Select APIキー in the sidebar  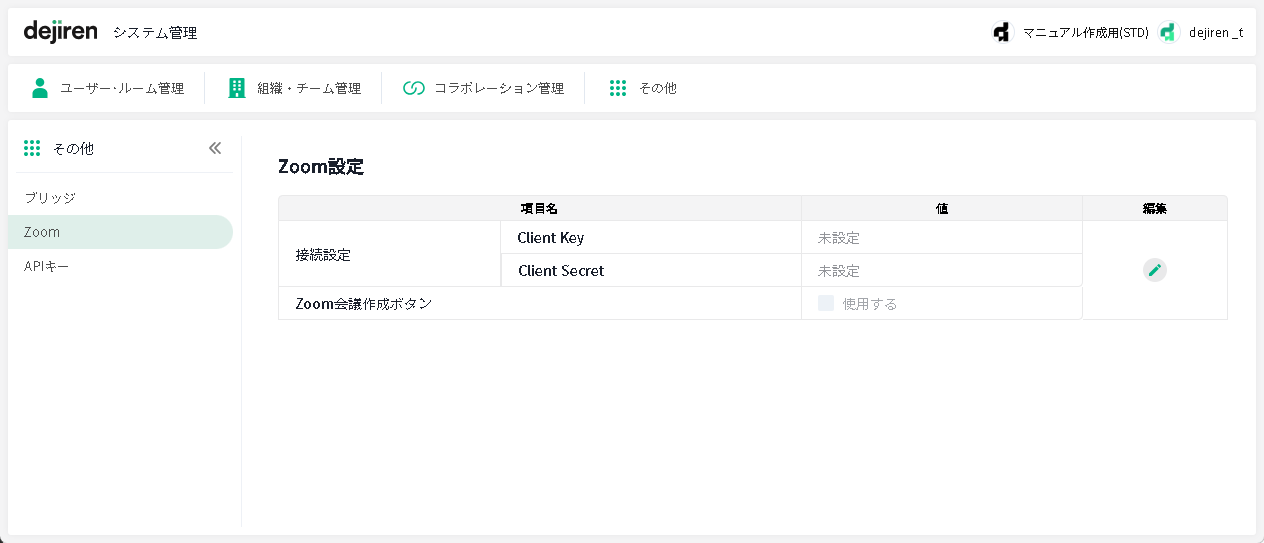pos(46,266)
